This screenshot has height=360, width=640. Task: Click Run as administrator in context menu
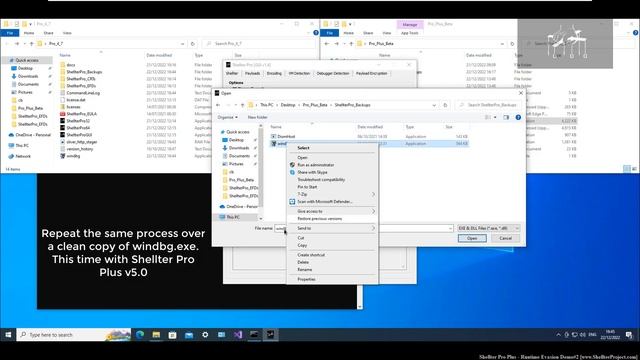tap(316, 165)
